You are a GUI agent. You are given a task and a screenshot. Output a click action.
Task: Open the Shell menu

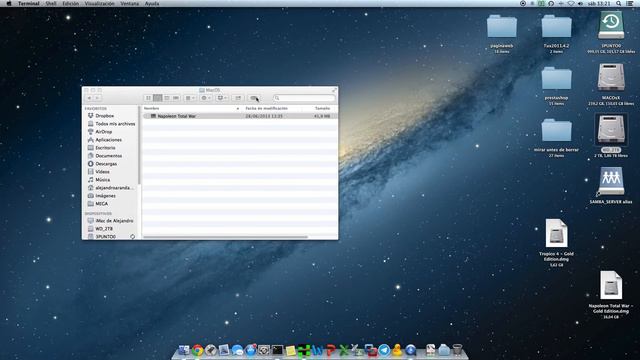[51, 3]
